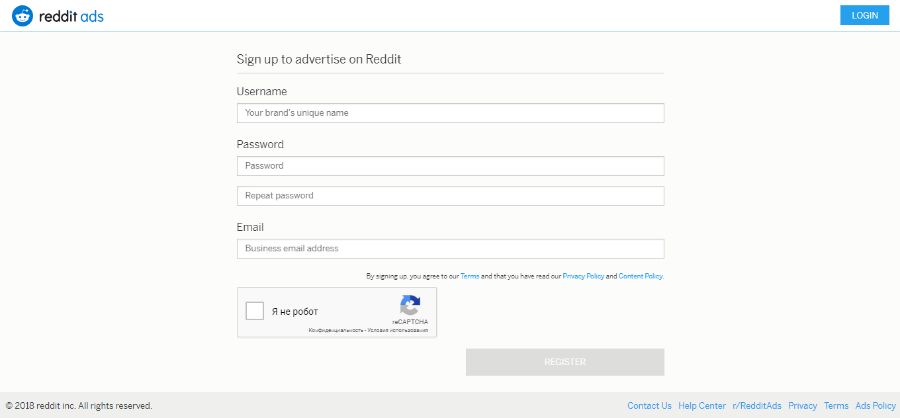
Task: Open the Privacy link in footer
Action: [x=803, y=406]
